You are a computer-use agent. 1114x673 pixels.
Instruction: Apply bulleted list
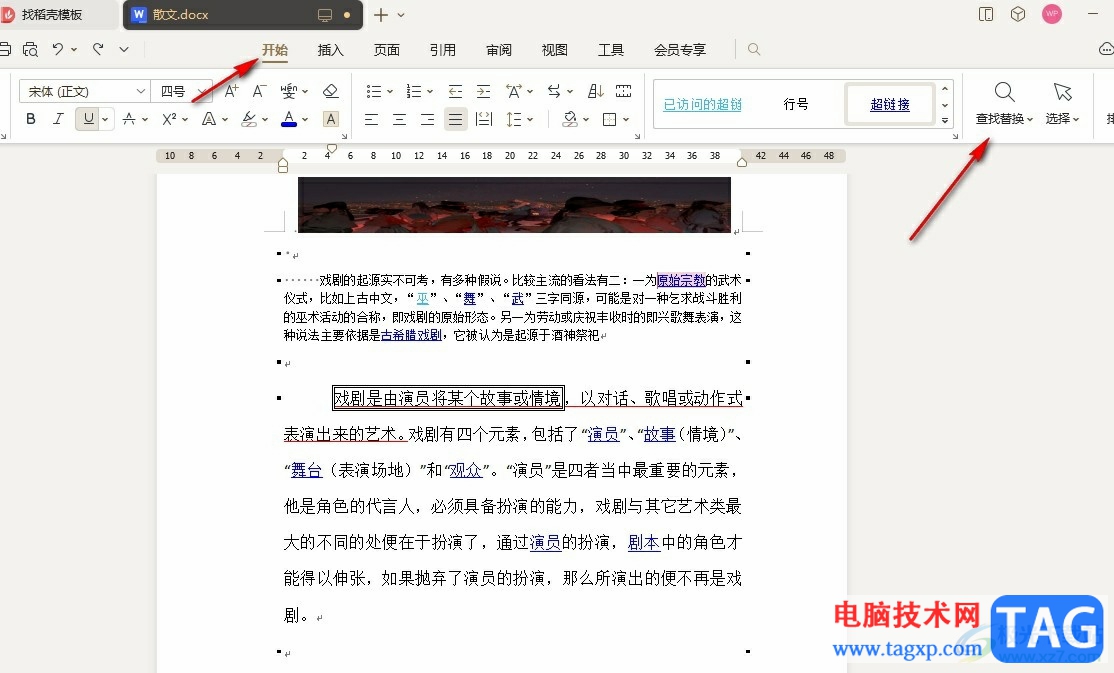tap(374, 91)
